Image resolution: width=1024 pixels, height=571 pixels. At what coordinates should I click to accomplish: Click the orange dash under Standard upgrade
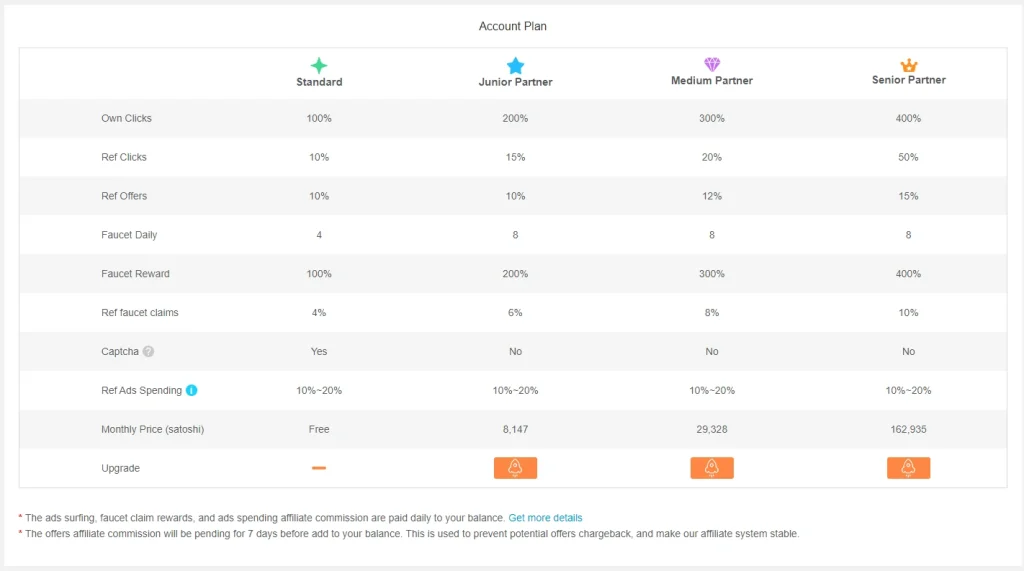(319, 468)
